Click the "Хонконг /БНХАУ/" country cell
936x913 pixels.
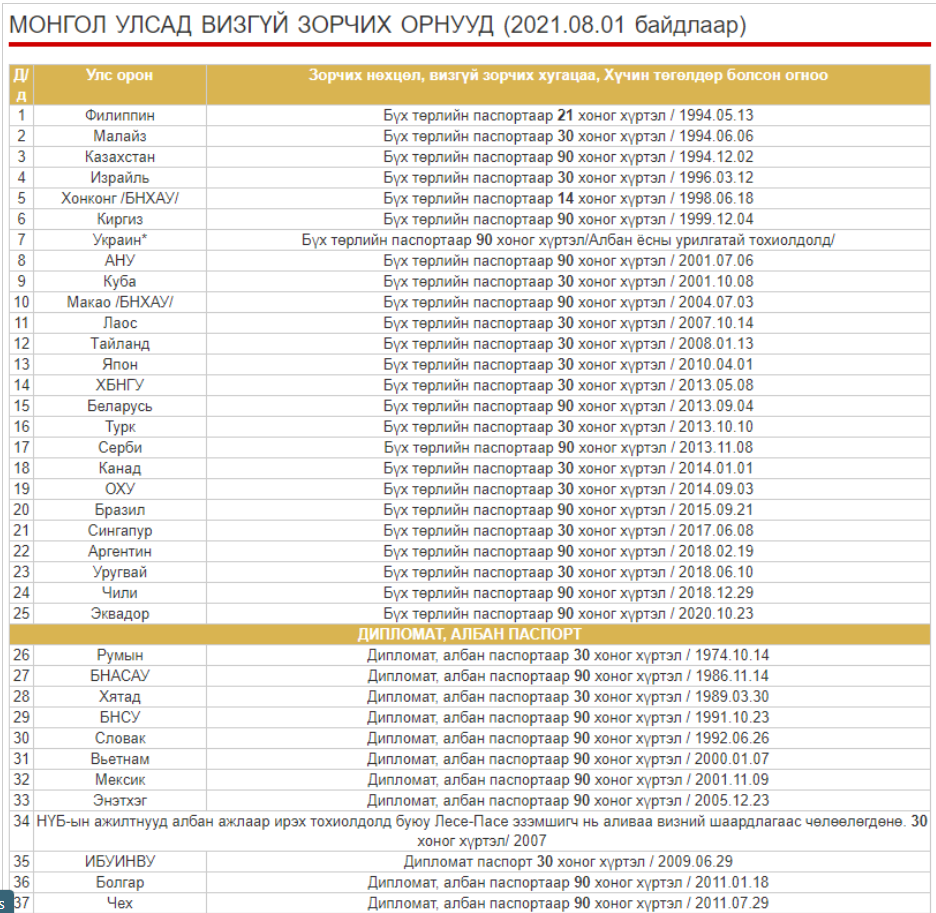(x=119, y=198)
